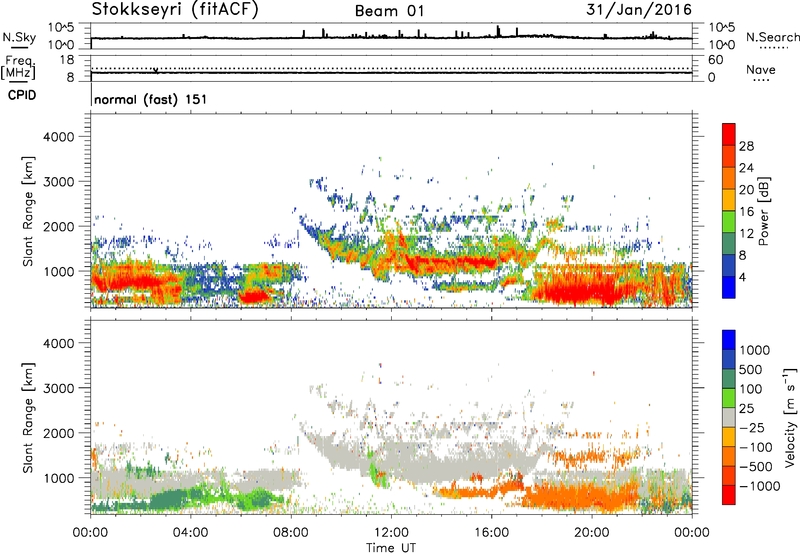Click the '20:00' time axis tick label

click(x=591, y=533)
